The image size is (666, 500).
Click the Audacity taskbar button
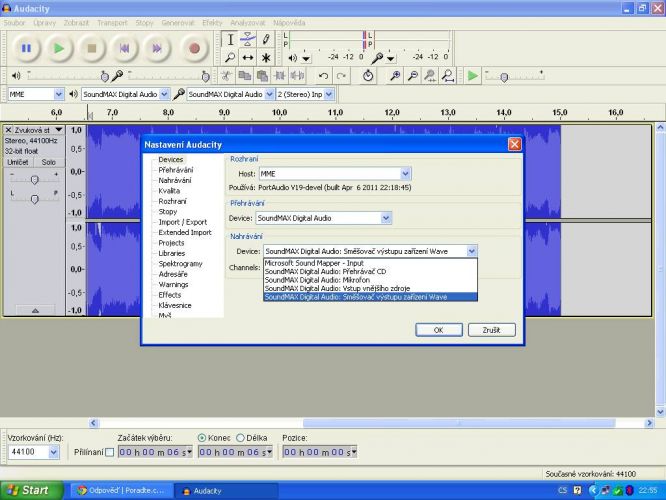point(227,491)
